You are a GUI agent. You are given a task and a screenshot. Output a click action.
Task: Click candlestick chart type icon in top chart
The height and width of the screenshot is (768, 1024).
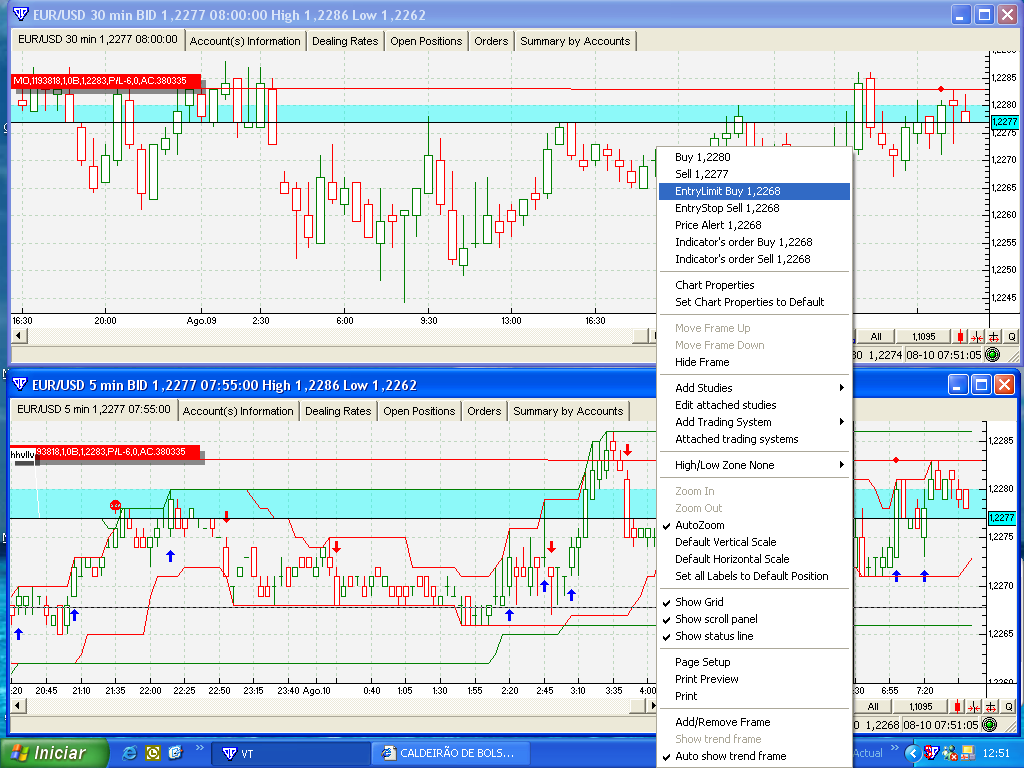pos(961,337)
